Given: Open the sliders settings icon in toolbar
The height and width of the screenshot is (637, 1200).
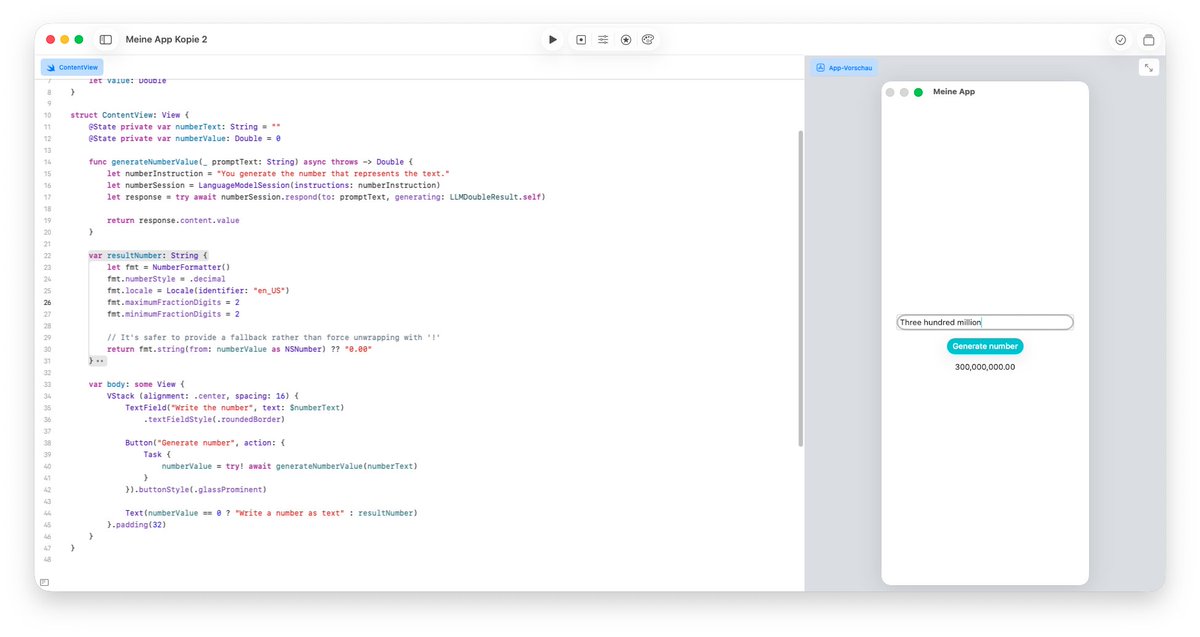Looking at the screenshot, I should click(x=604, y=40).
